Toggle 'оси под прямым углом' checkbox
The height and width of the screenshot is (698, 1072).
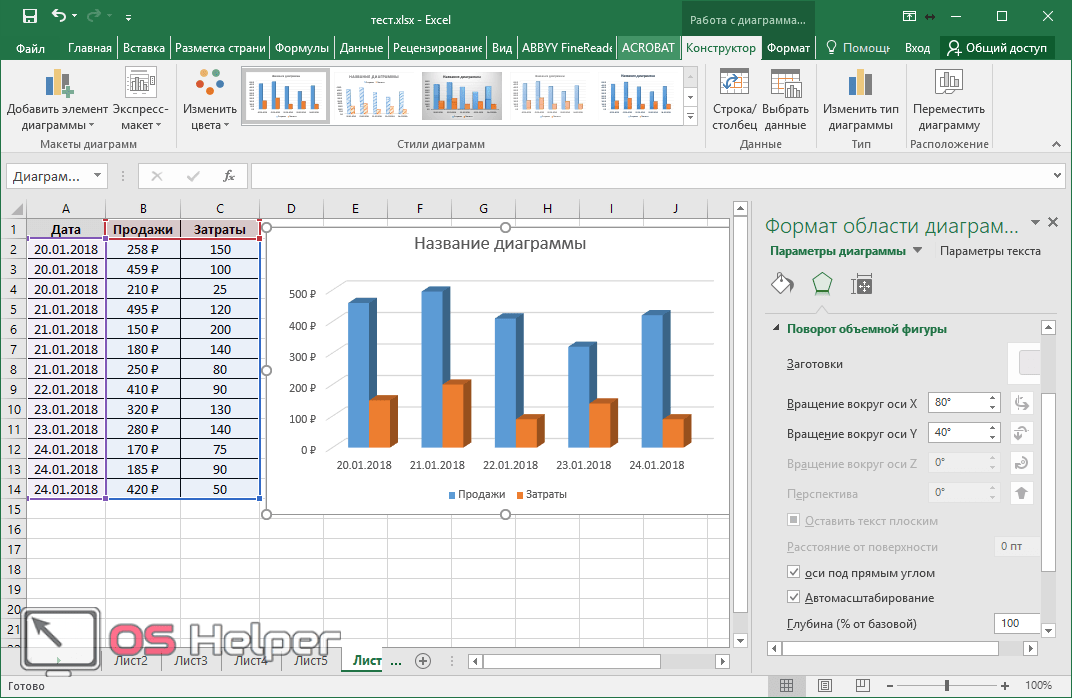[x=794, y=573]
